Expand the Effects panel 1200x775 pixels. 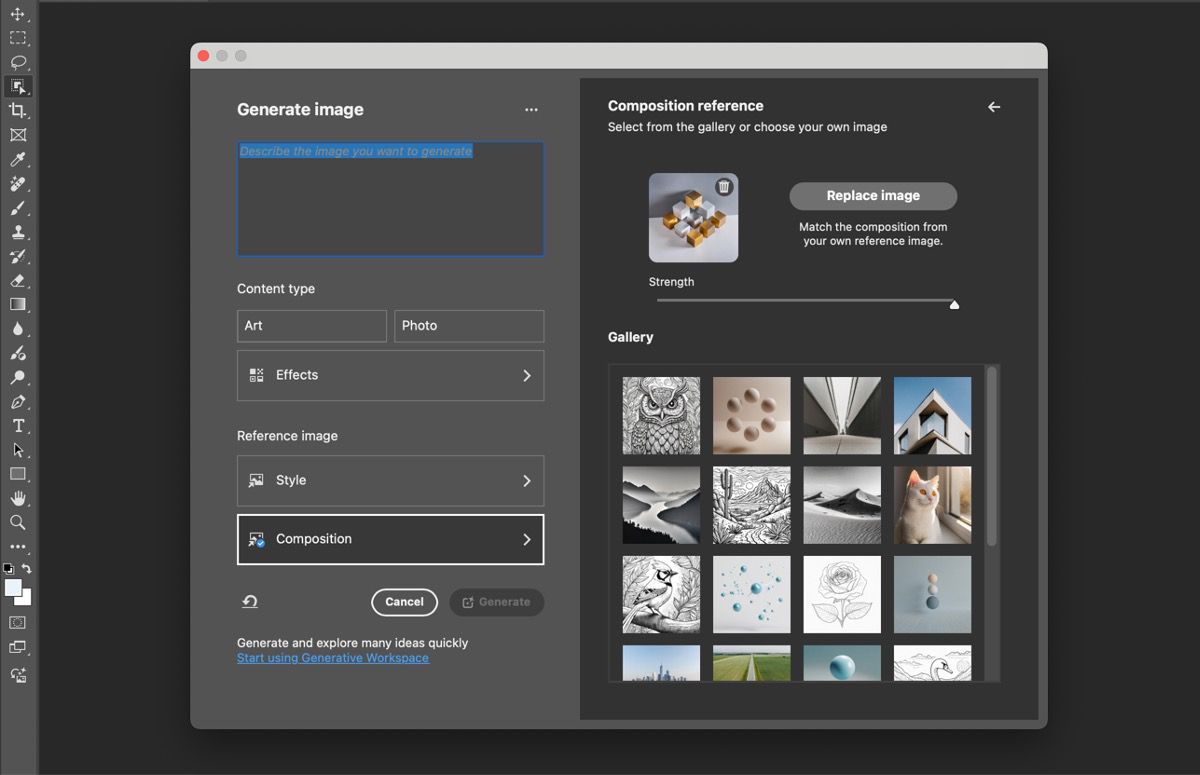pyautogui.click(x=390, y=375)
